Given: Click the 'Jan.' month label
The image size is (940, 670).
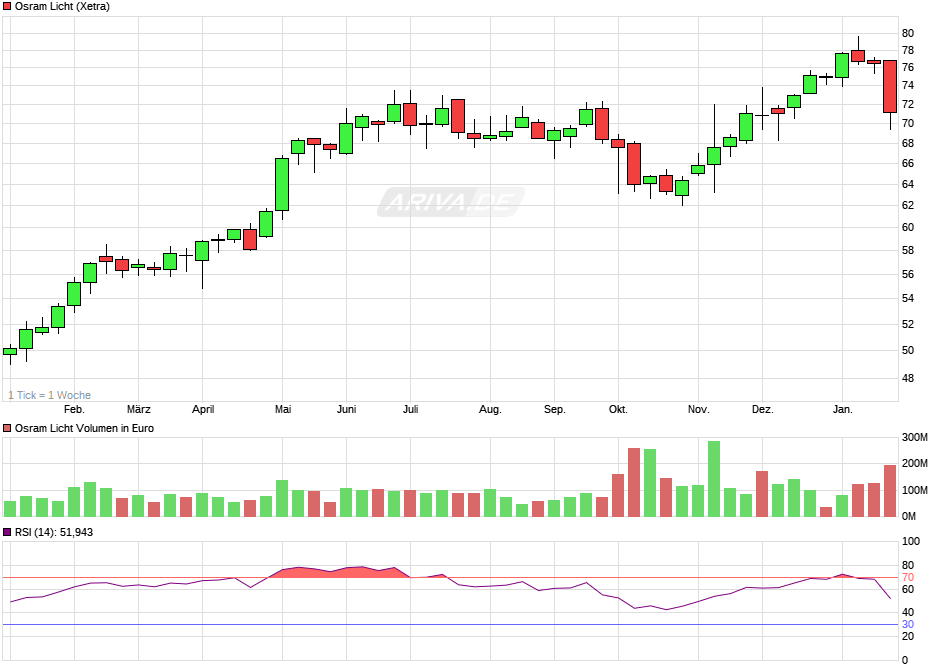Looking at the screenshot, I should tap(842, 409).
